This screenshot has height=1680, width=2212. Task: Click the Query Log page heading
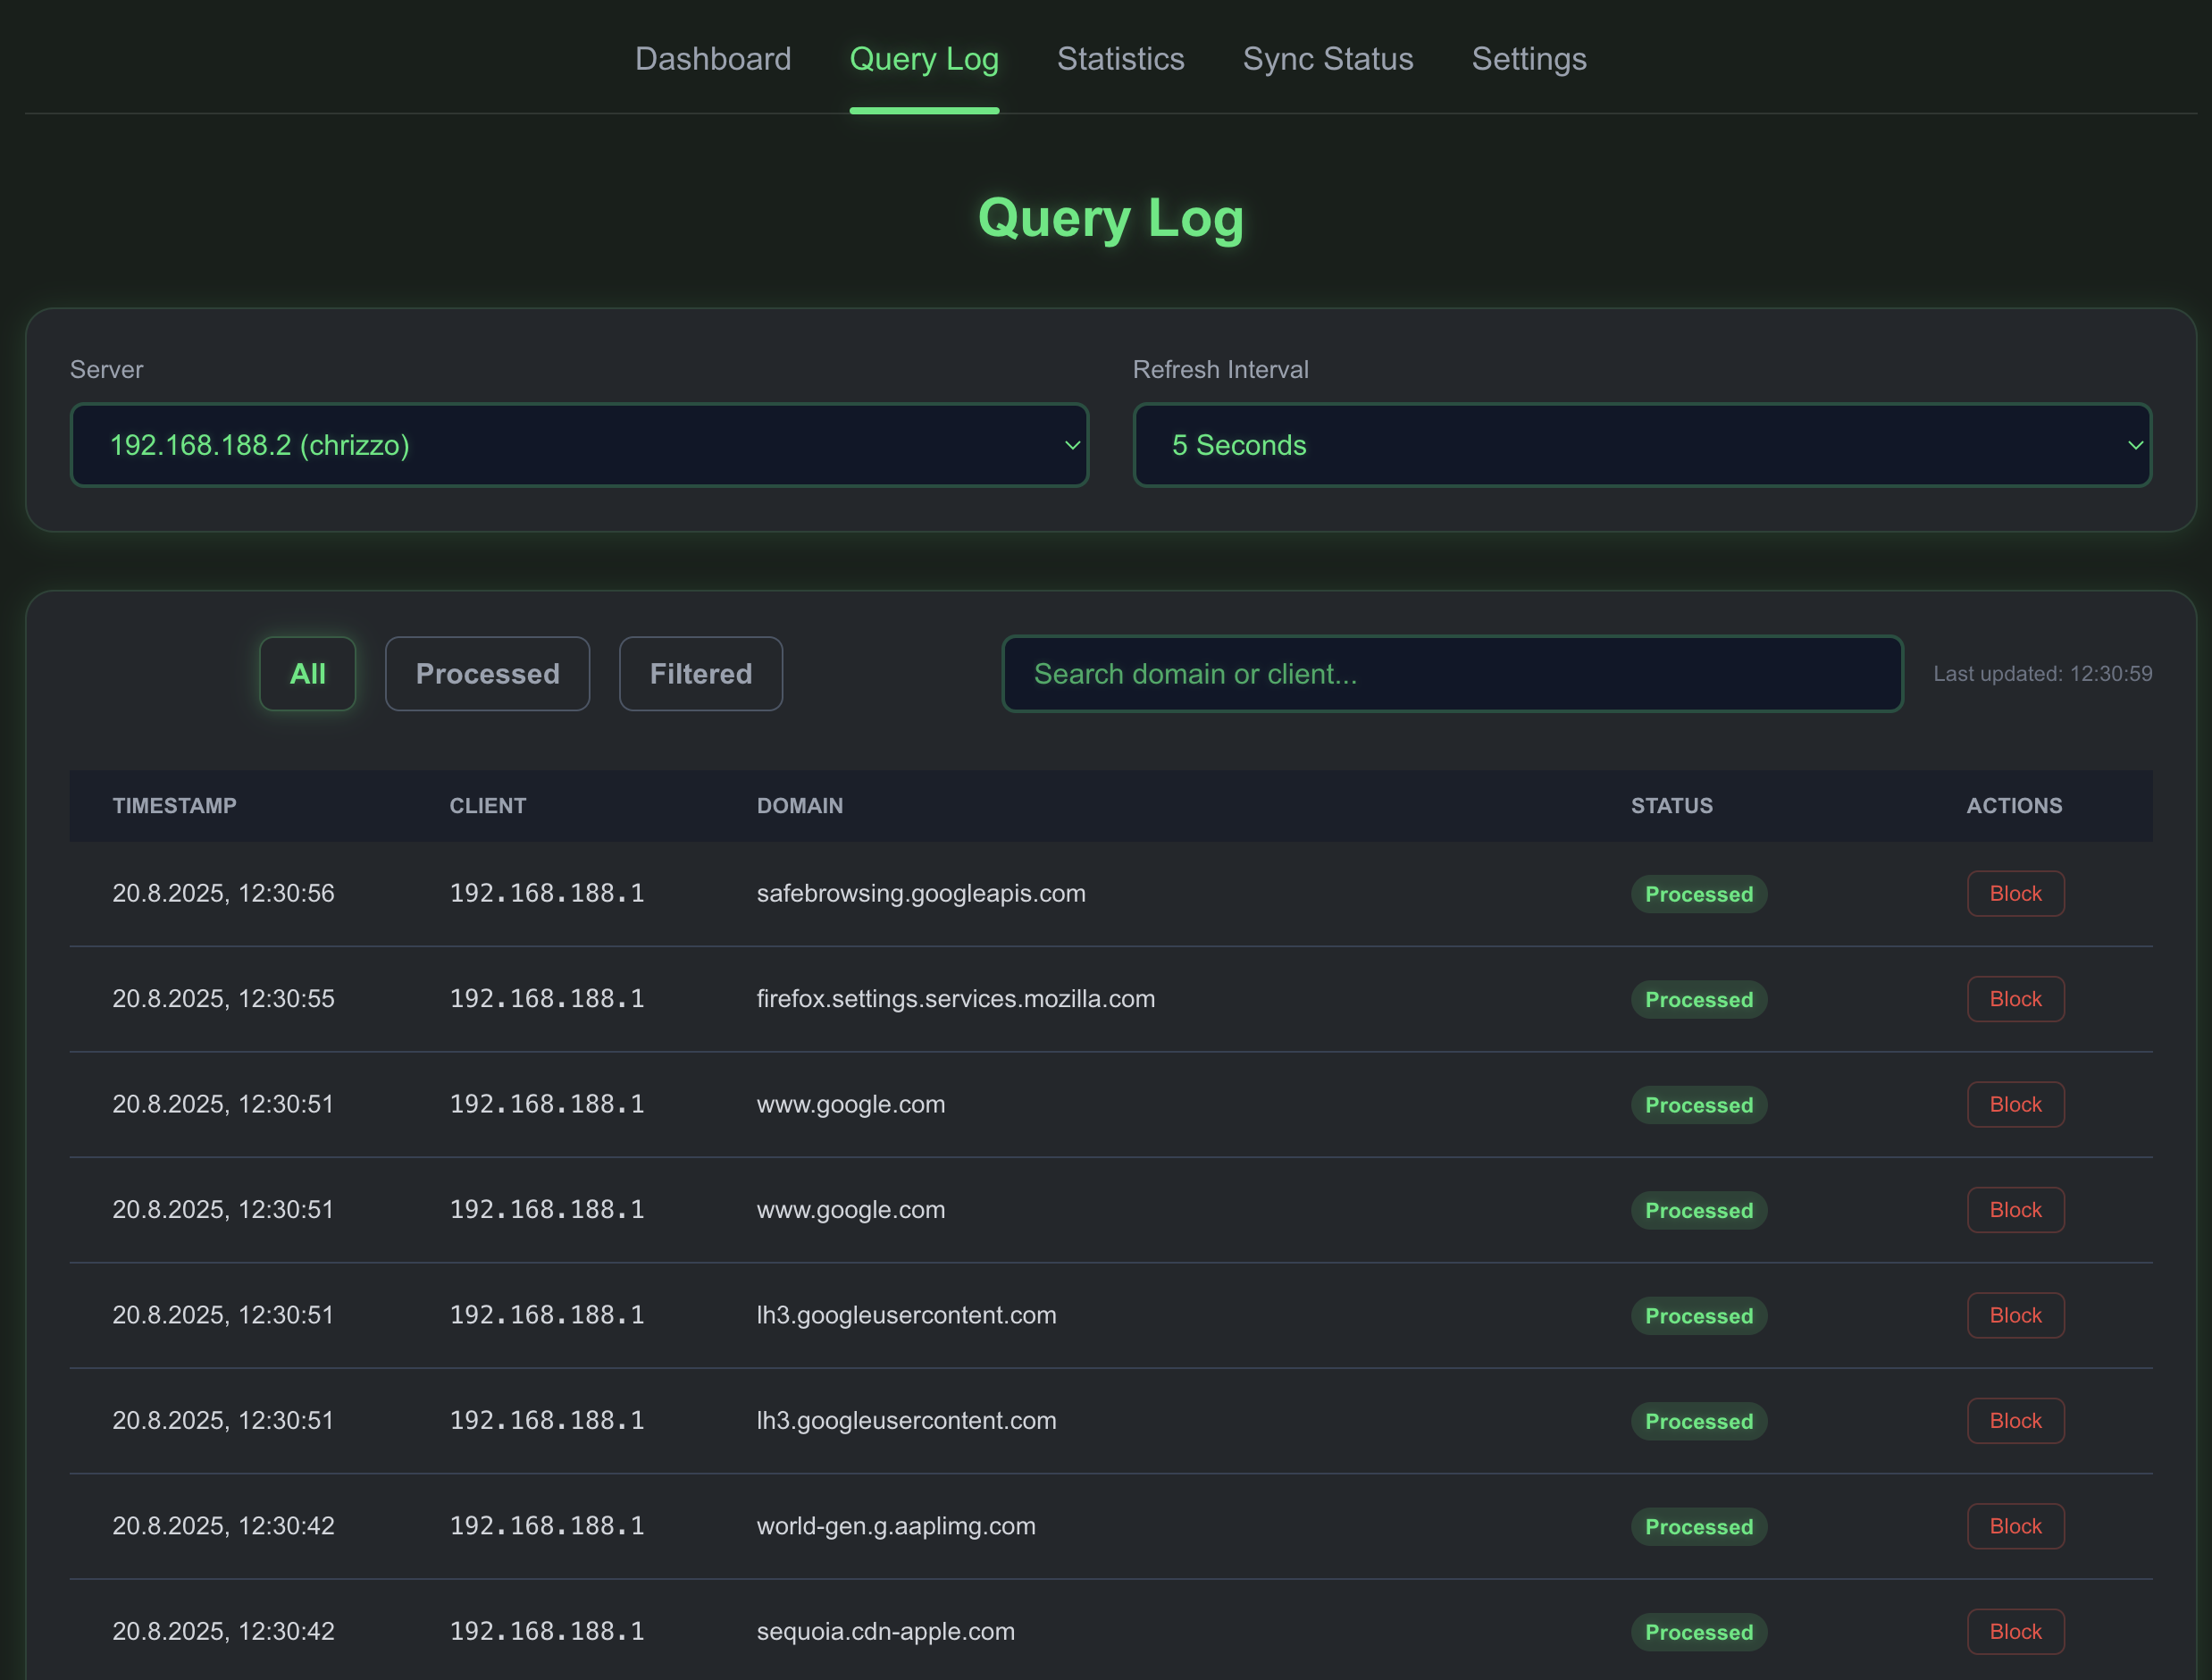coord(1110,217)
